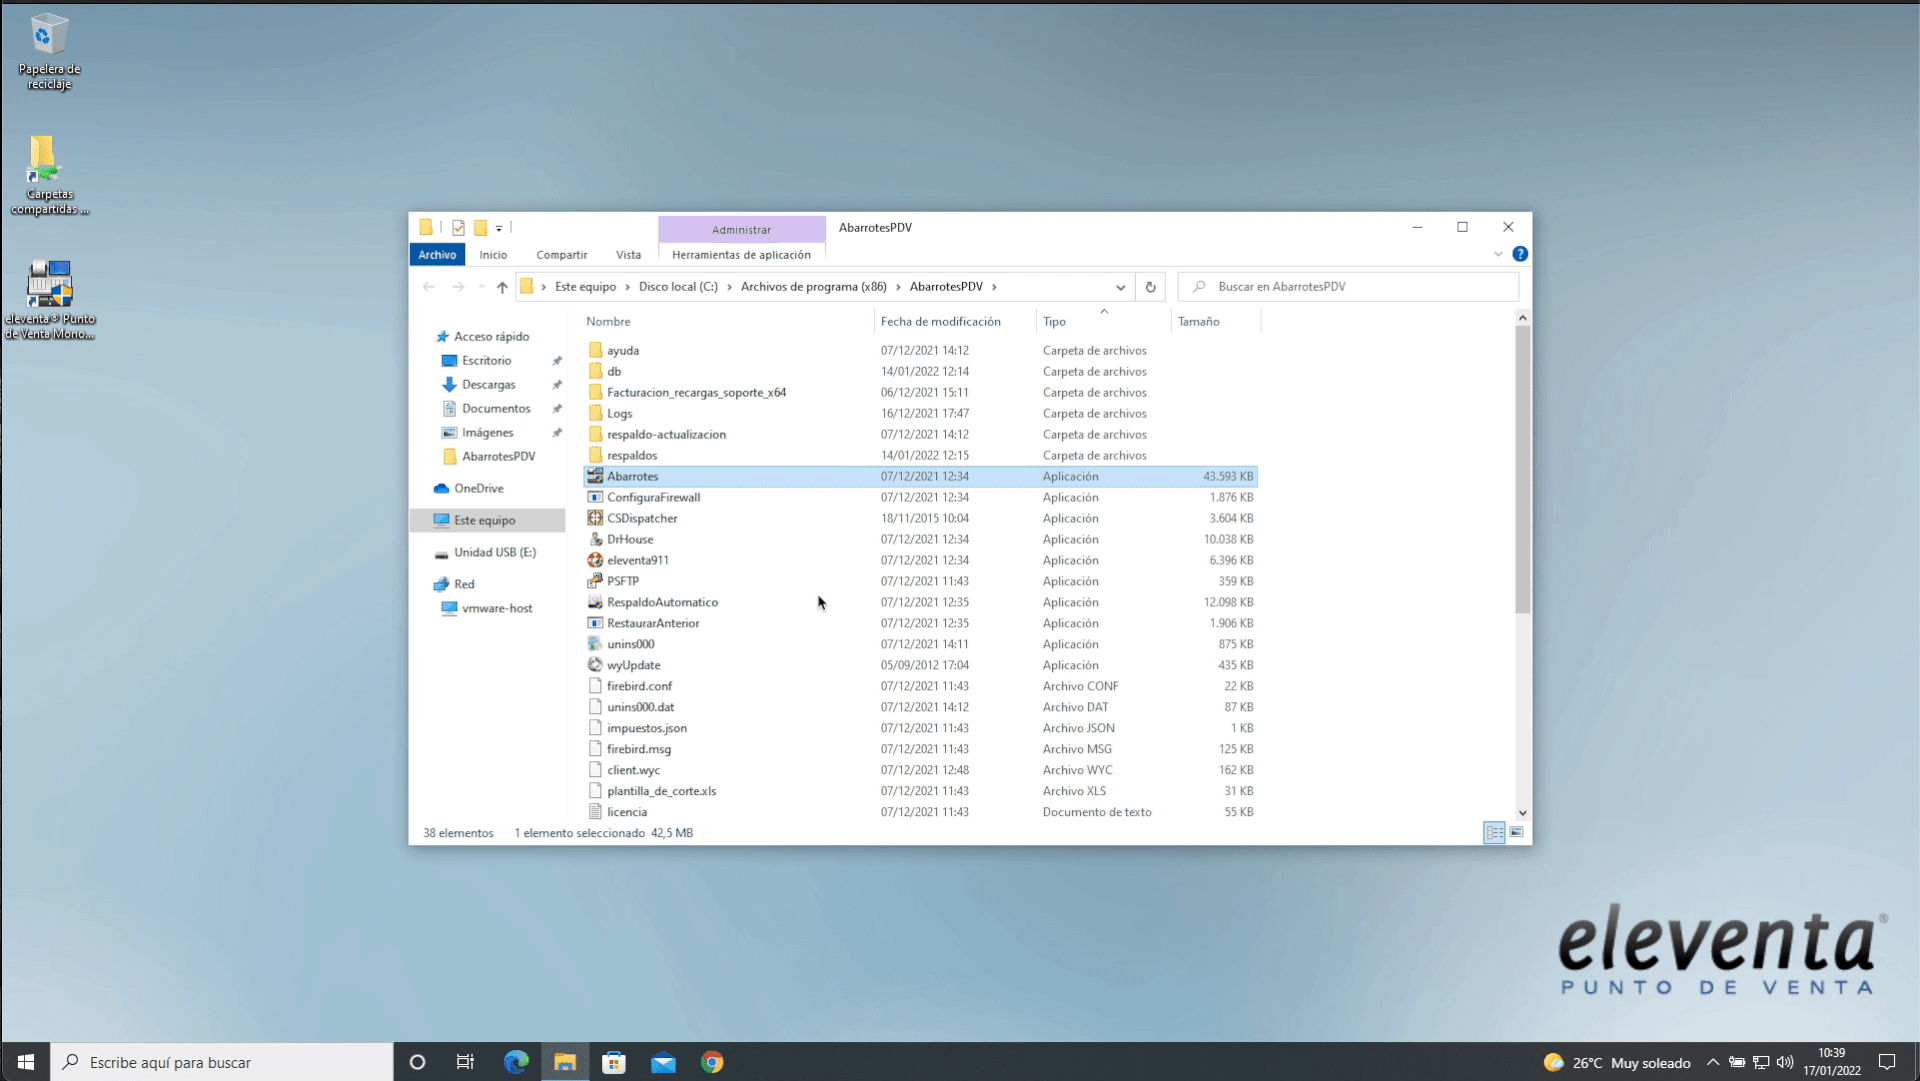
Task: Click the properties checkmark in quick access toolbar
Action: pos(458,228)
